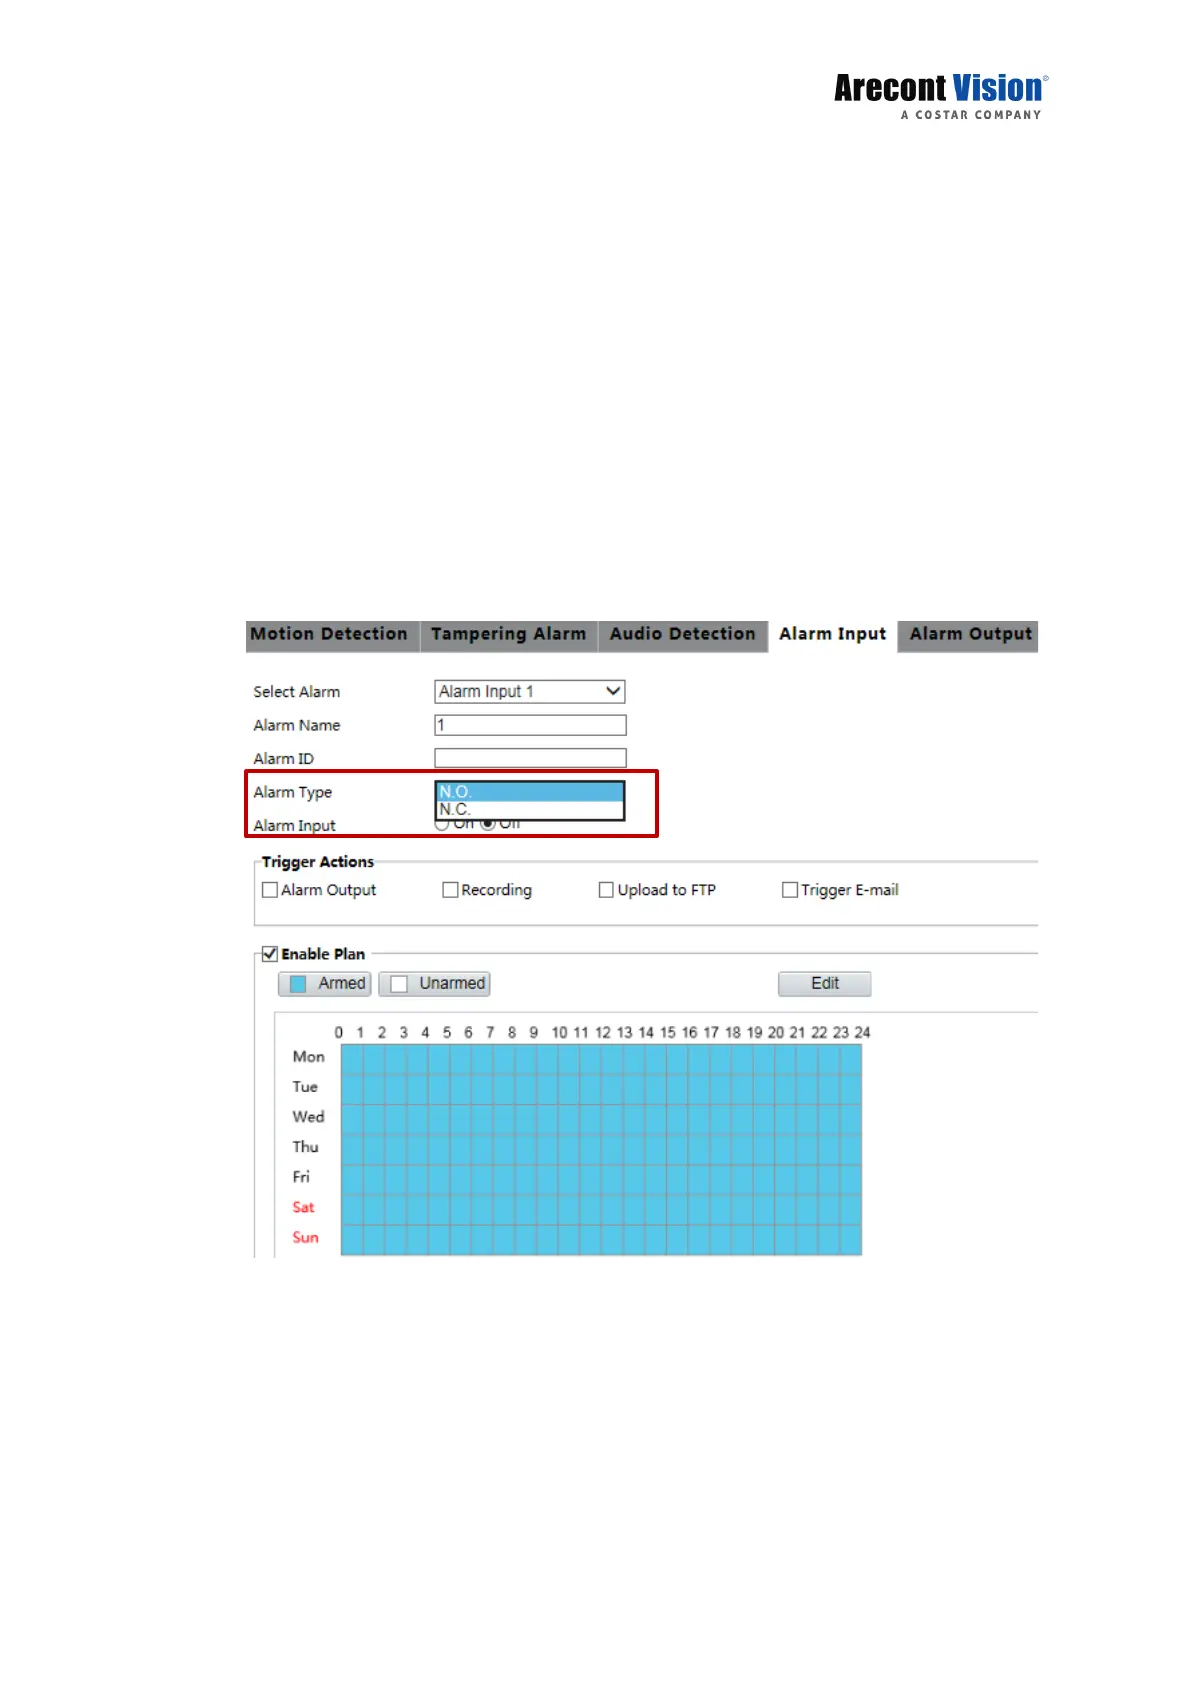Go to Alarm Output tab
This screenshot has height=1684, width=1191.
pos(969,634)
